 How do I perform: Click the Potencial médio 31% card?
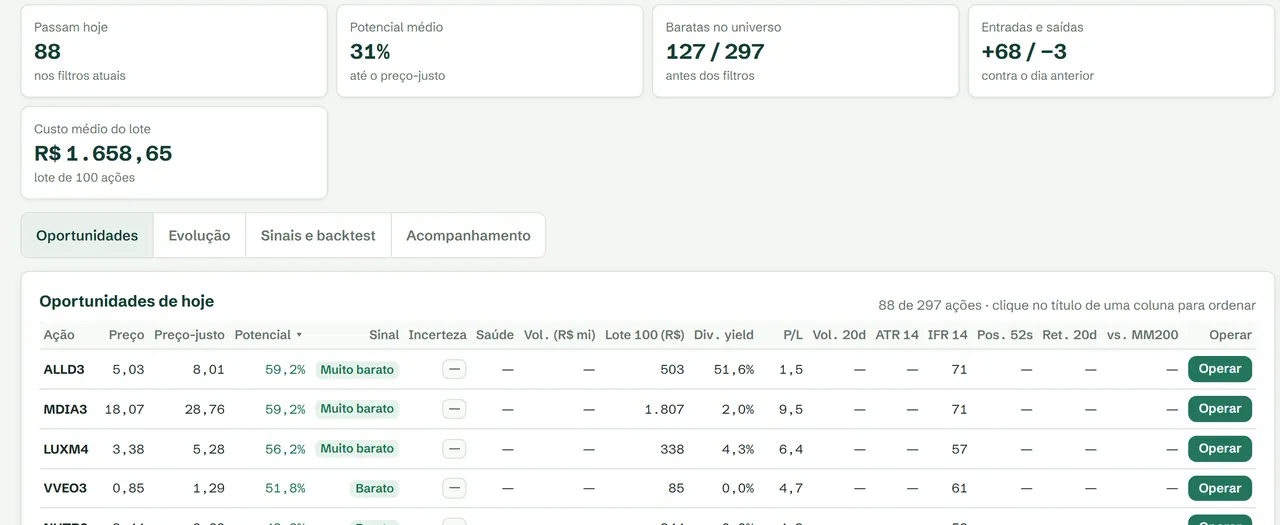point(490,51)
